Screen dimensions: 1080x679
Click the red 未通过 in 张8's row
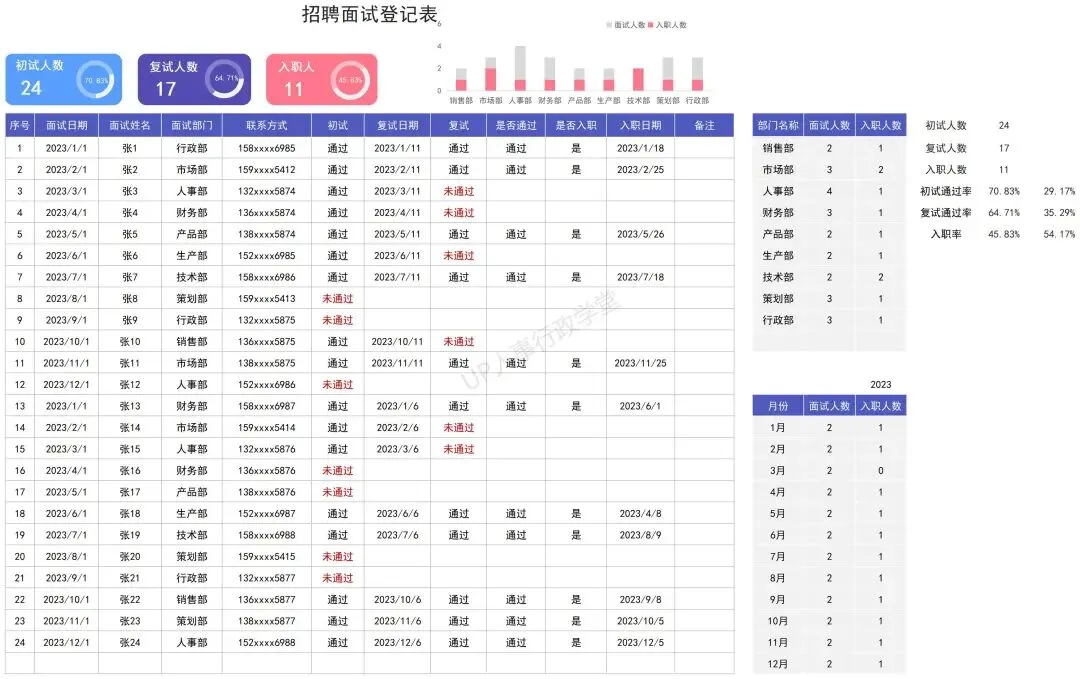(x=338, y=298)
